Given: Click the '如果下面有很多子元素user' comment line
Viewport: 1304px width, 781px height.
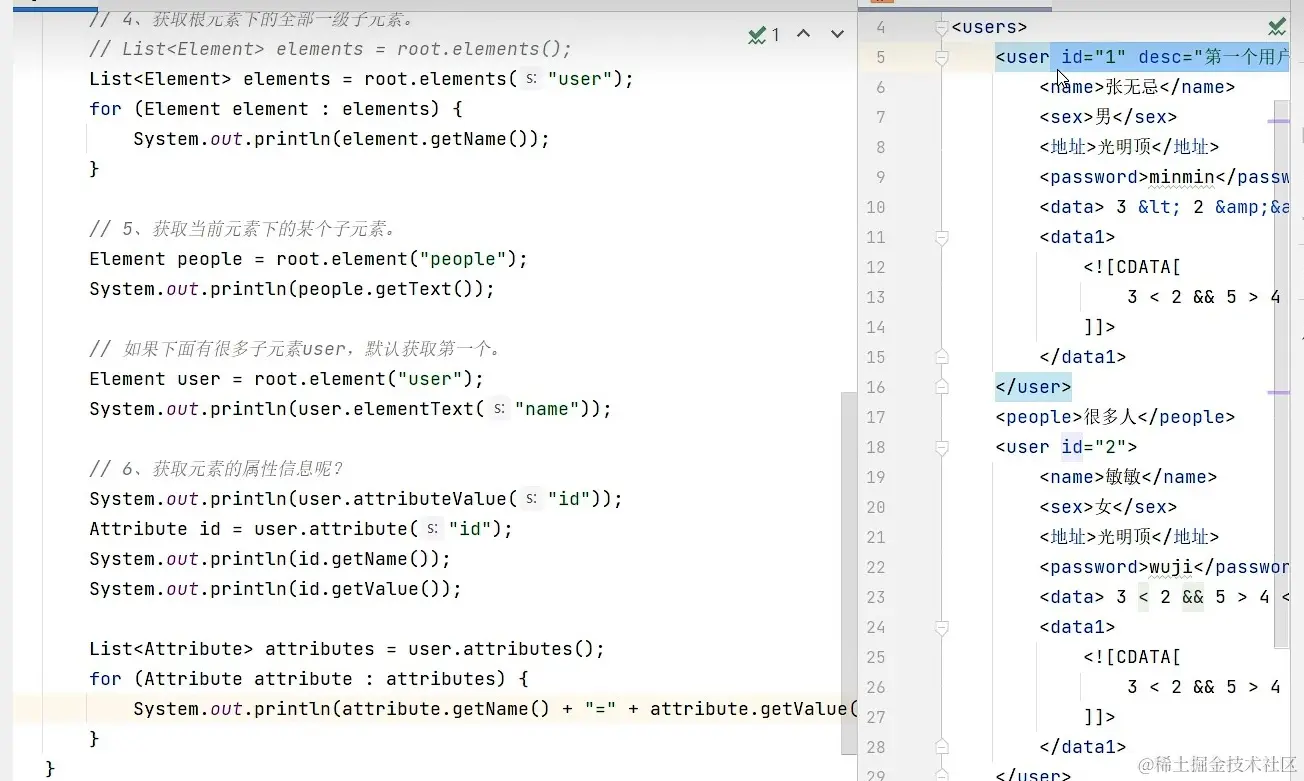Looking at the screenshot, I should pyautogui.click(x=296, y=349).
